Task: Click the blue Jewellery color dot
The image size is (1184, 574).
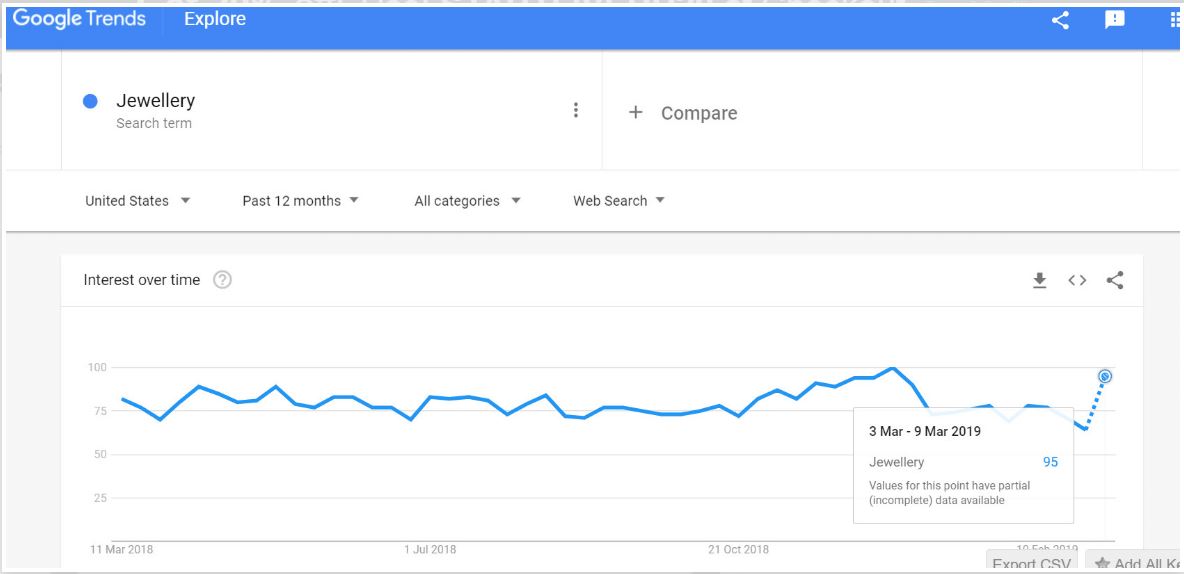Action: (x=91, y=101)
